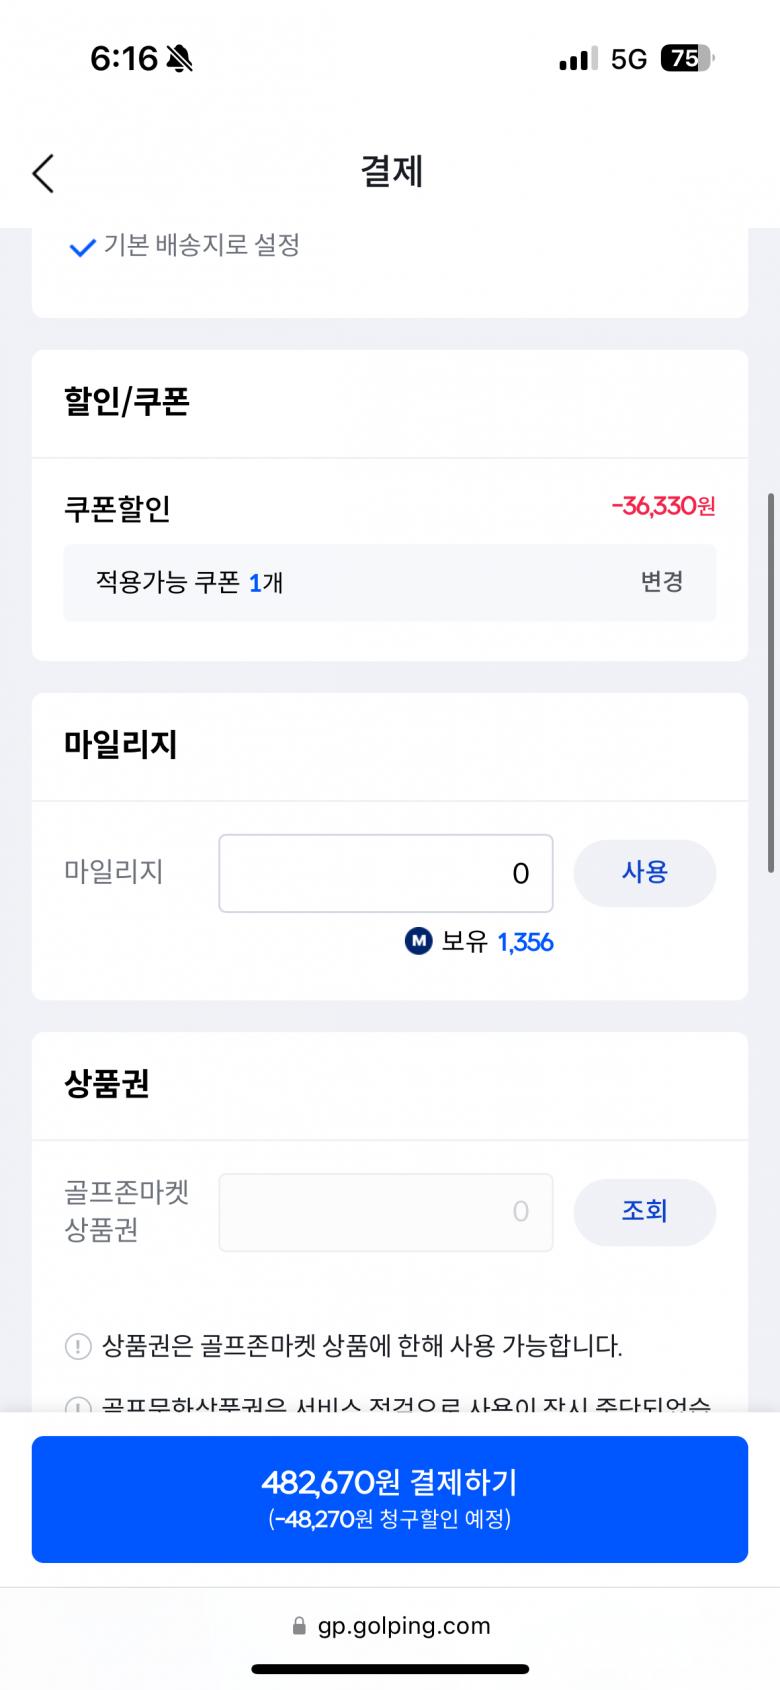780x1690 pixels.
Task: Tap the back arrow icon
Action: (43, 173)
